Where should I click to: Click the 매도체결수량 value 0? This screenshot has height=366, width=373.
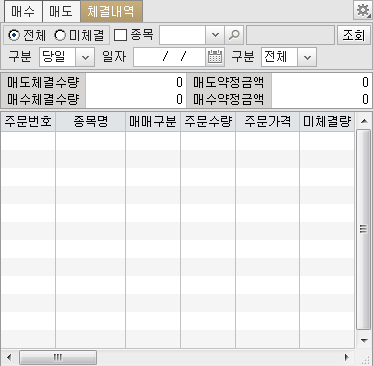(179, 82)
